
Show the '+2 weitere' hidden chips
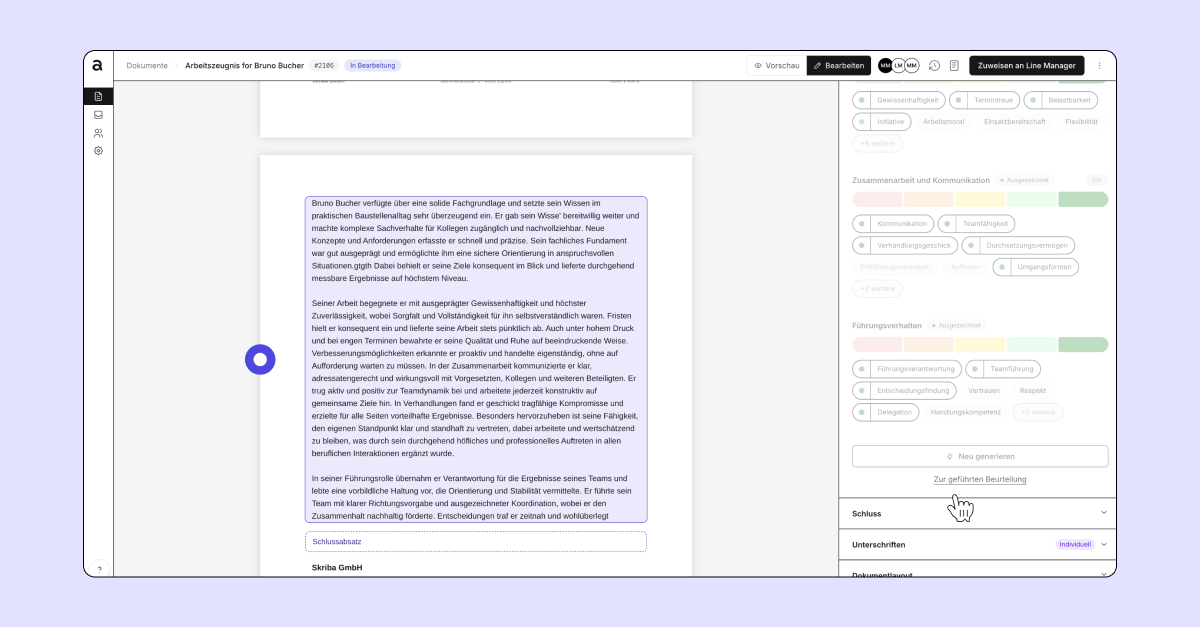pyautogui.click(x=877, y=289)
